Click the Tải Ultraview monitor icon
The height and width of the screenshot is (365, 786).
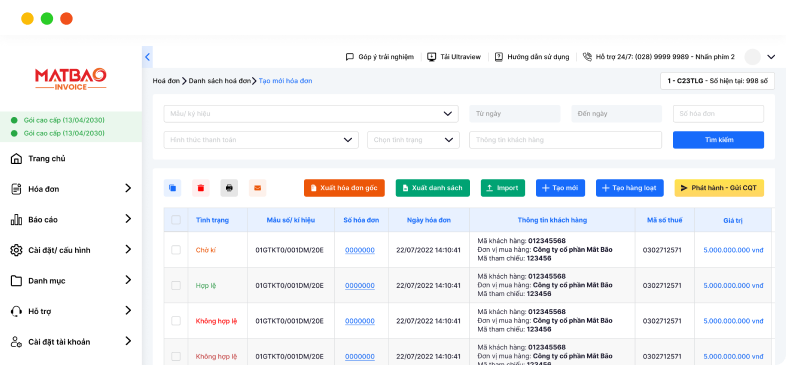pyautogui.click(x=432, y=57)
